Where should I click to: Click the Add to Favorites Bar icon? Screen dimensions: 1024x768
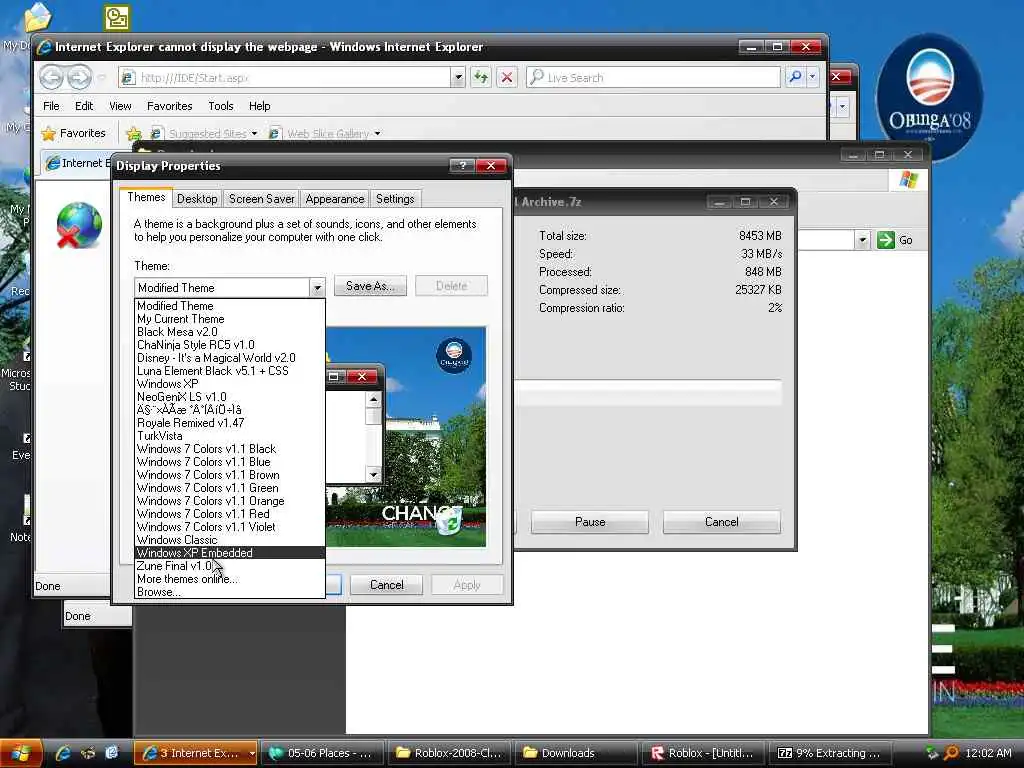[x=134, y=134]
